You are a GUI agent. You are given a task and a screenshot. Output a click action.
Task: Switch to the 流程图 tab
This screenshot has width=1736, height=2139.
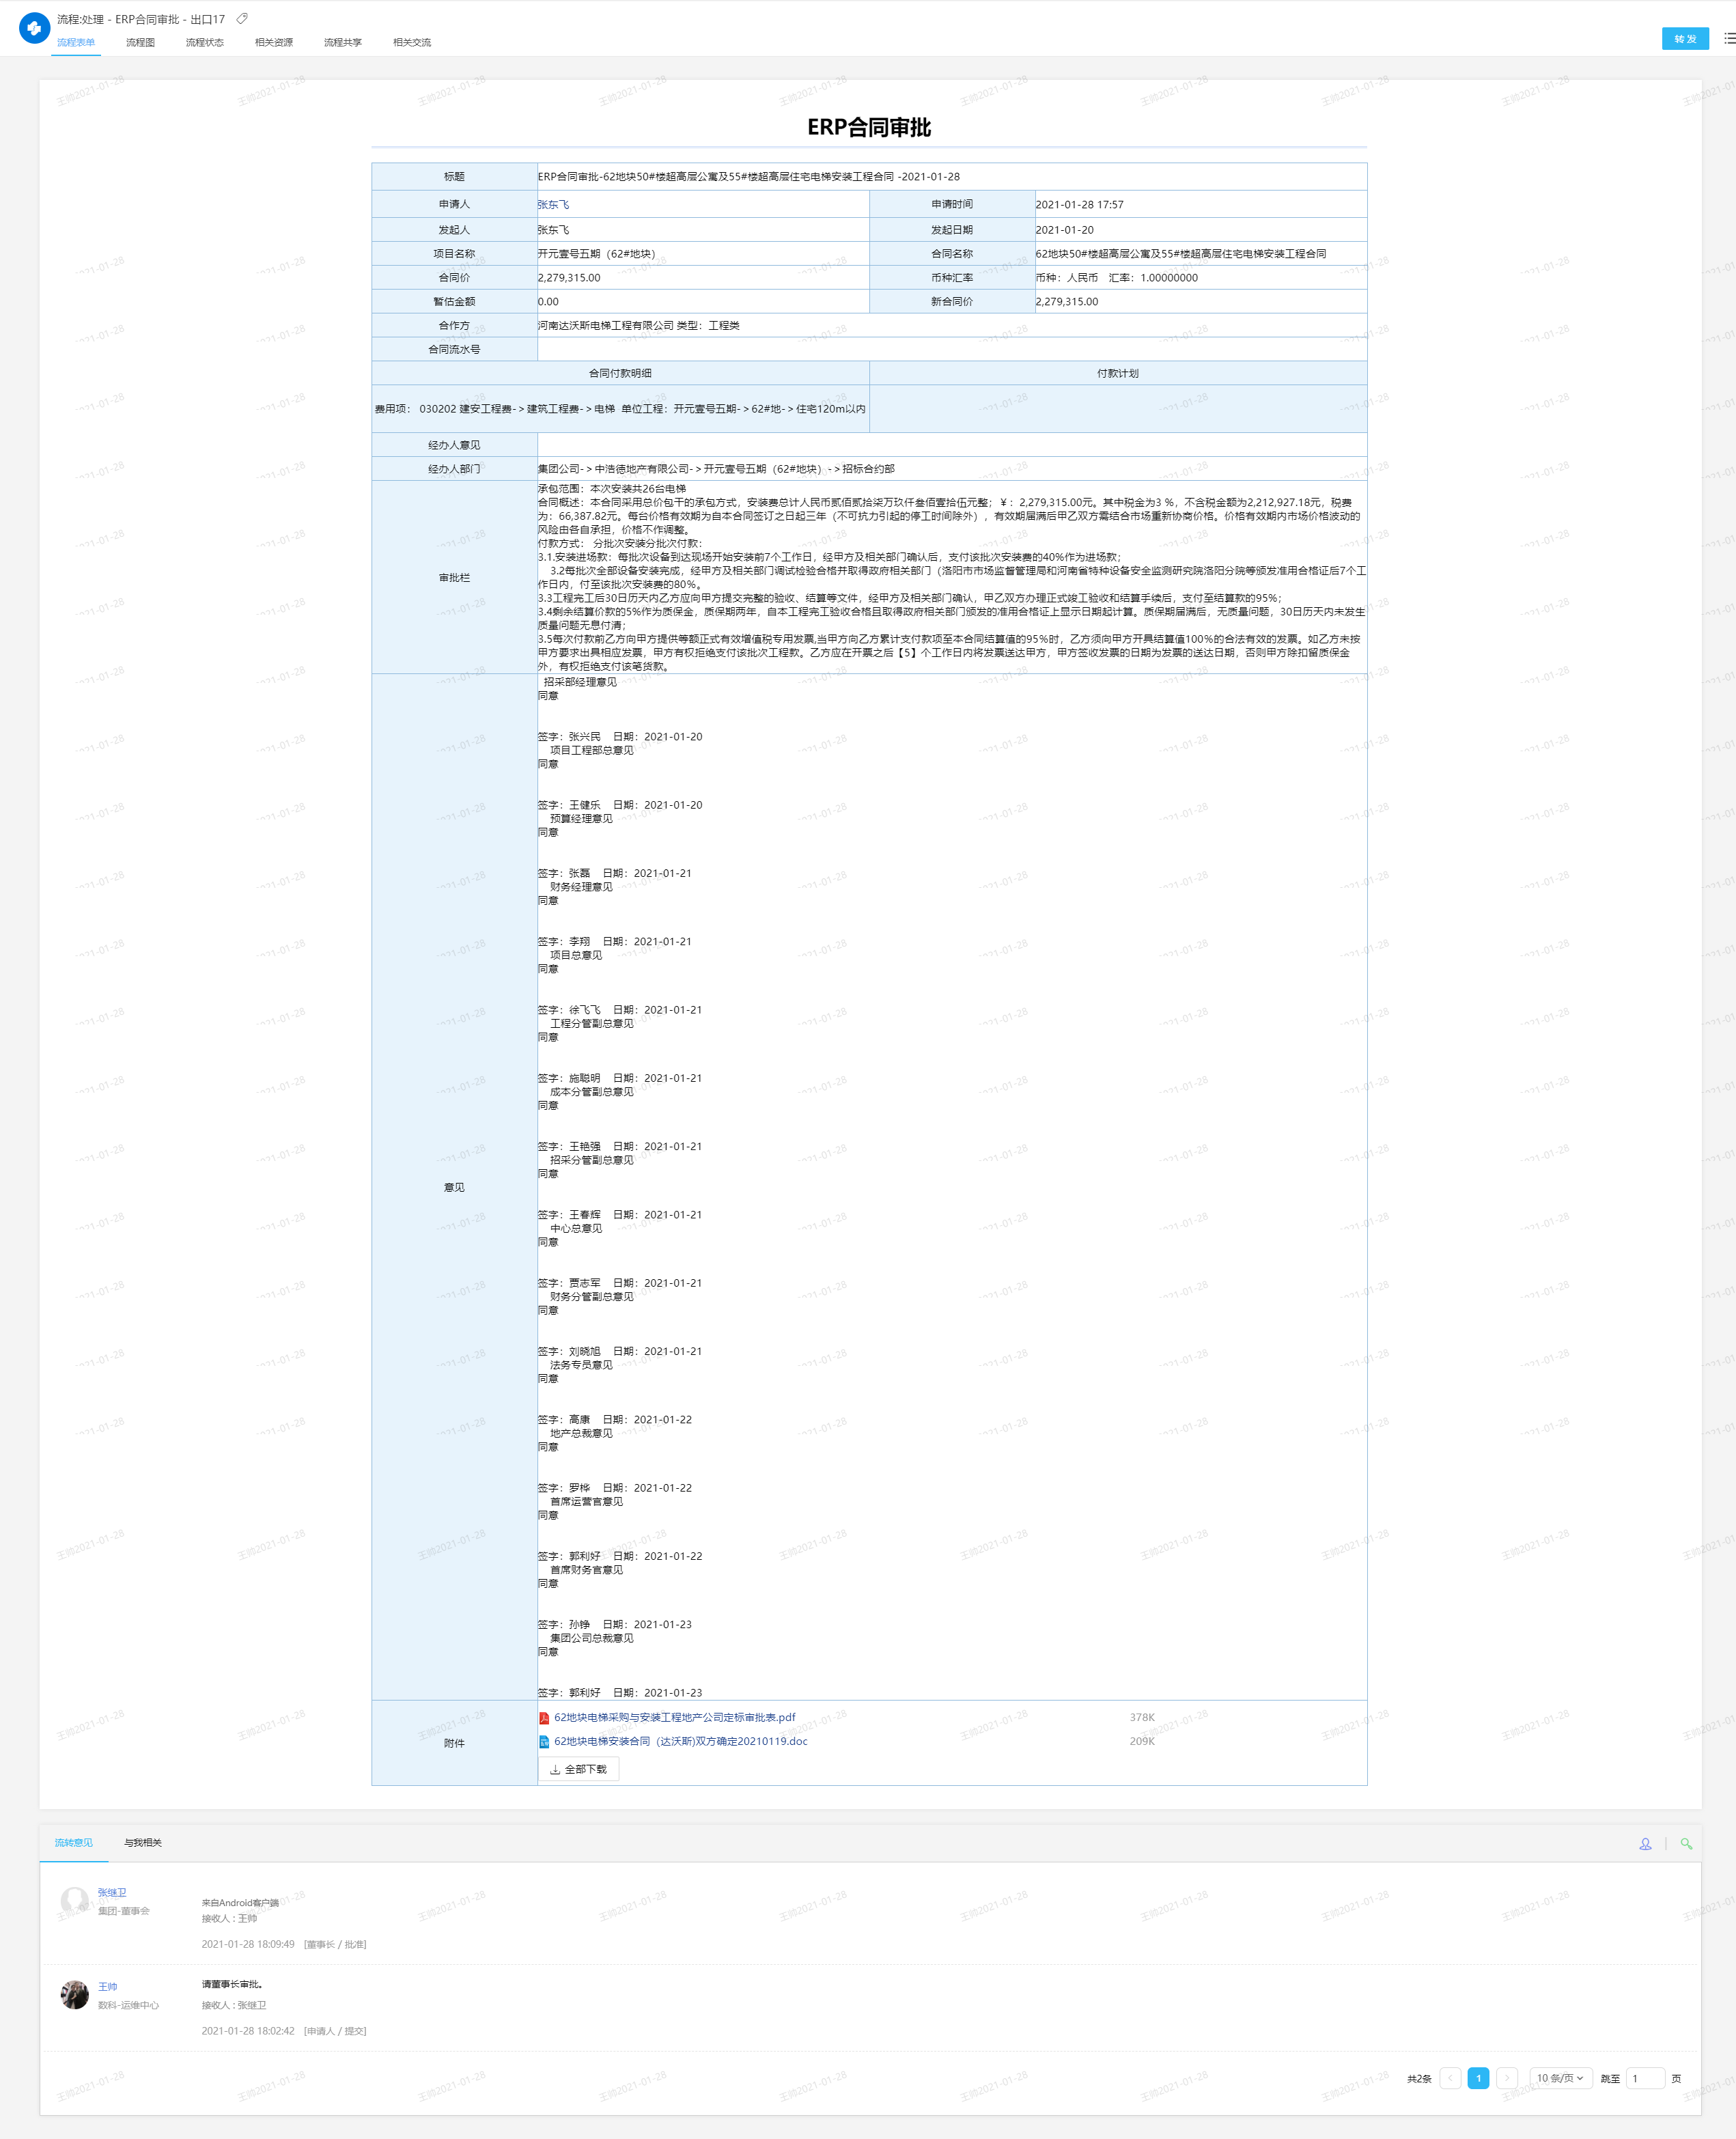click(140, 42)
